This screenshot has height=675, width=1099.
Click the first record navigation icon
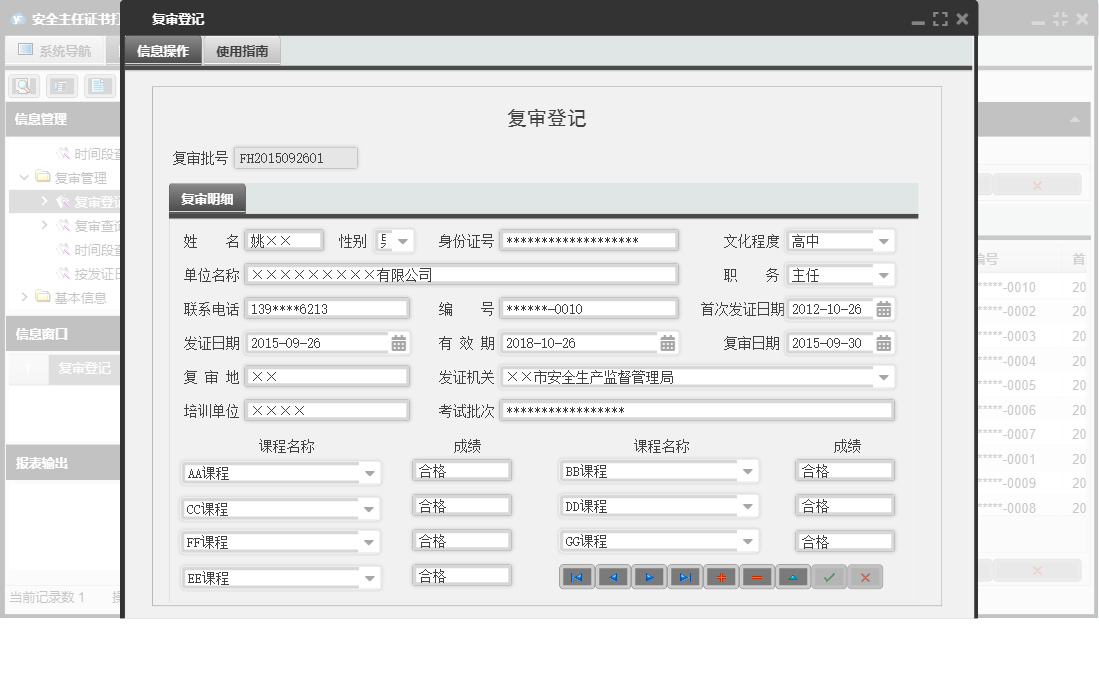[576, 577]
